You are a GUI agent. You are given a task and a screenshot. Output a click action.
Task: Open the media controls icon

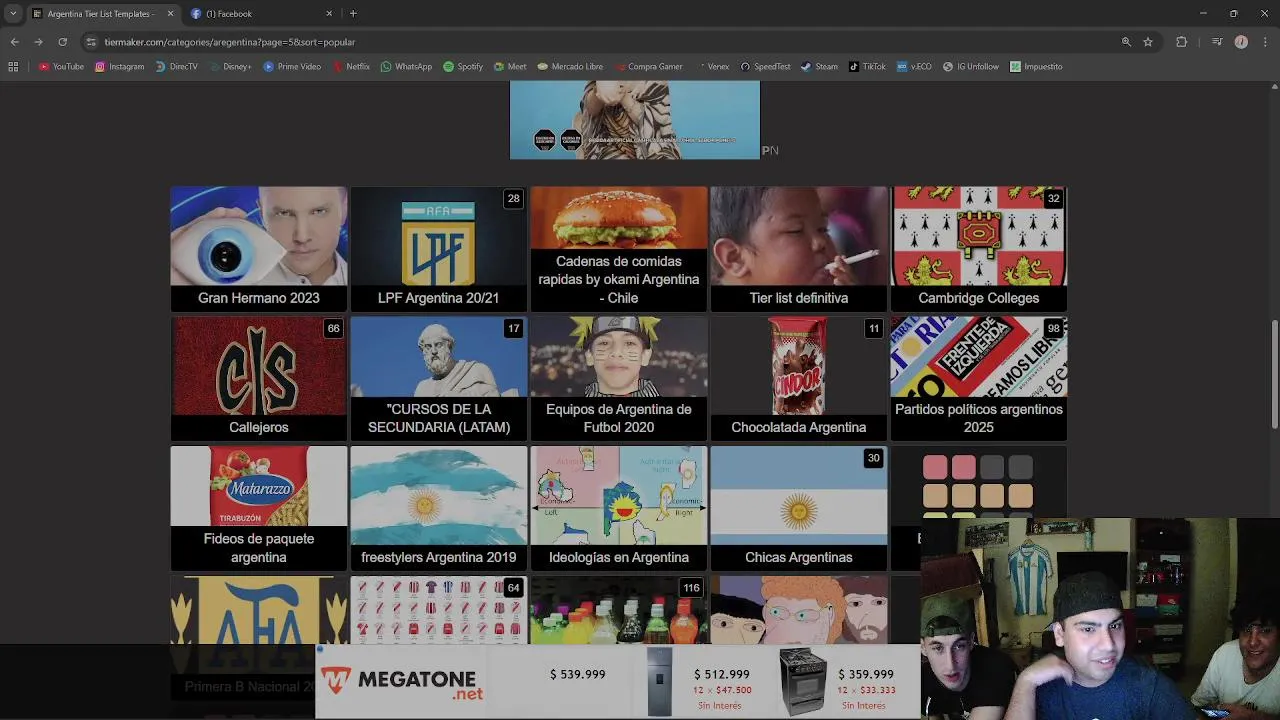[1217, 42]
